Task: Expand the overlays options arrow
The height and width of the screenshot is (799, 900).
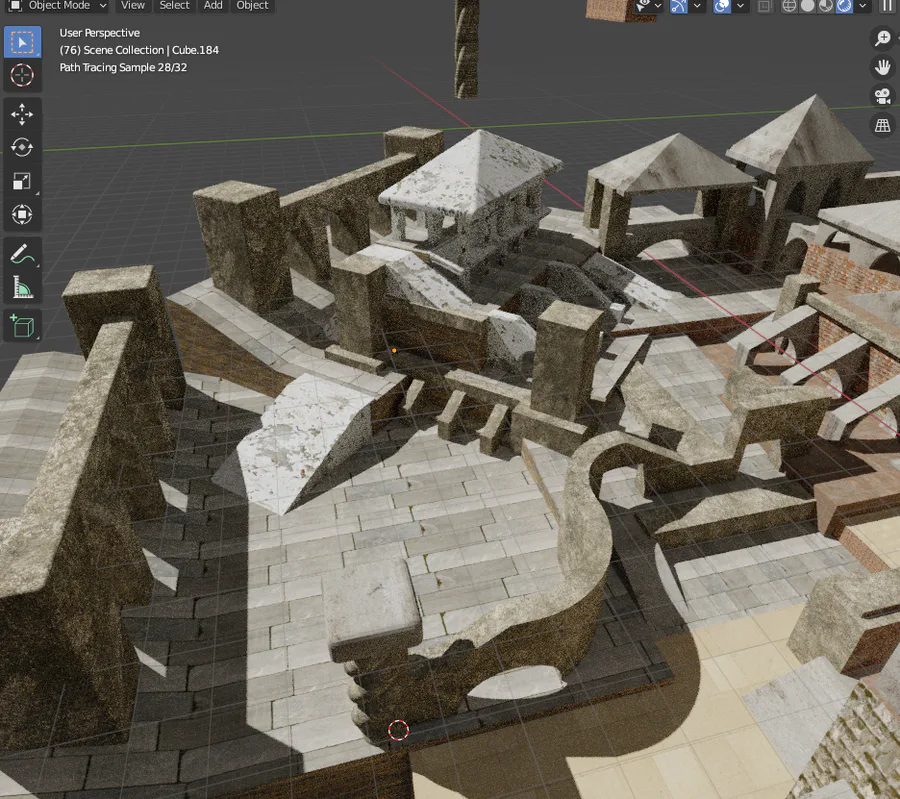Action: coord(740,6)
